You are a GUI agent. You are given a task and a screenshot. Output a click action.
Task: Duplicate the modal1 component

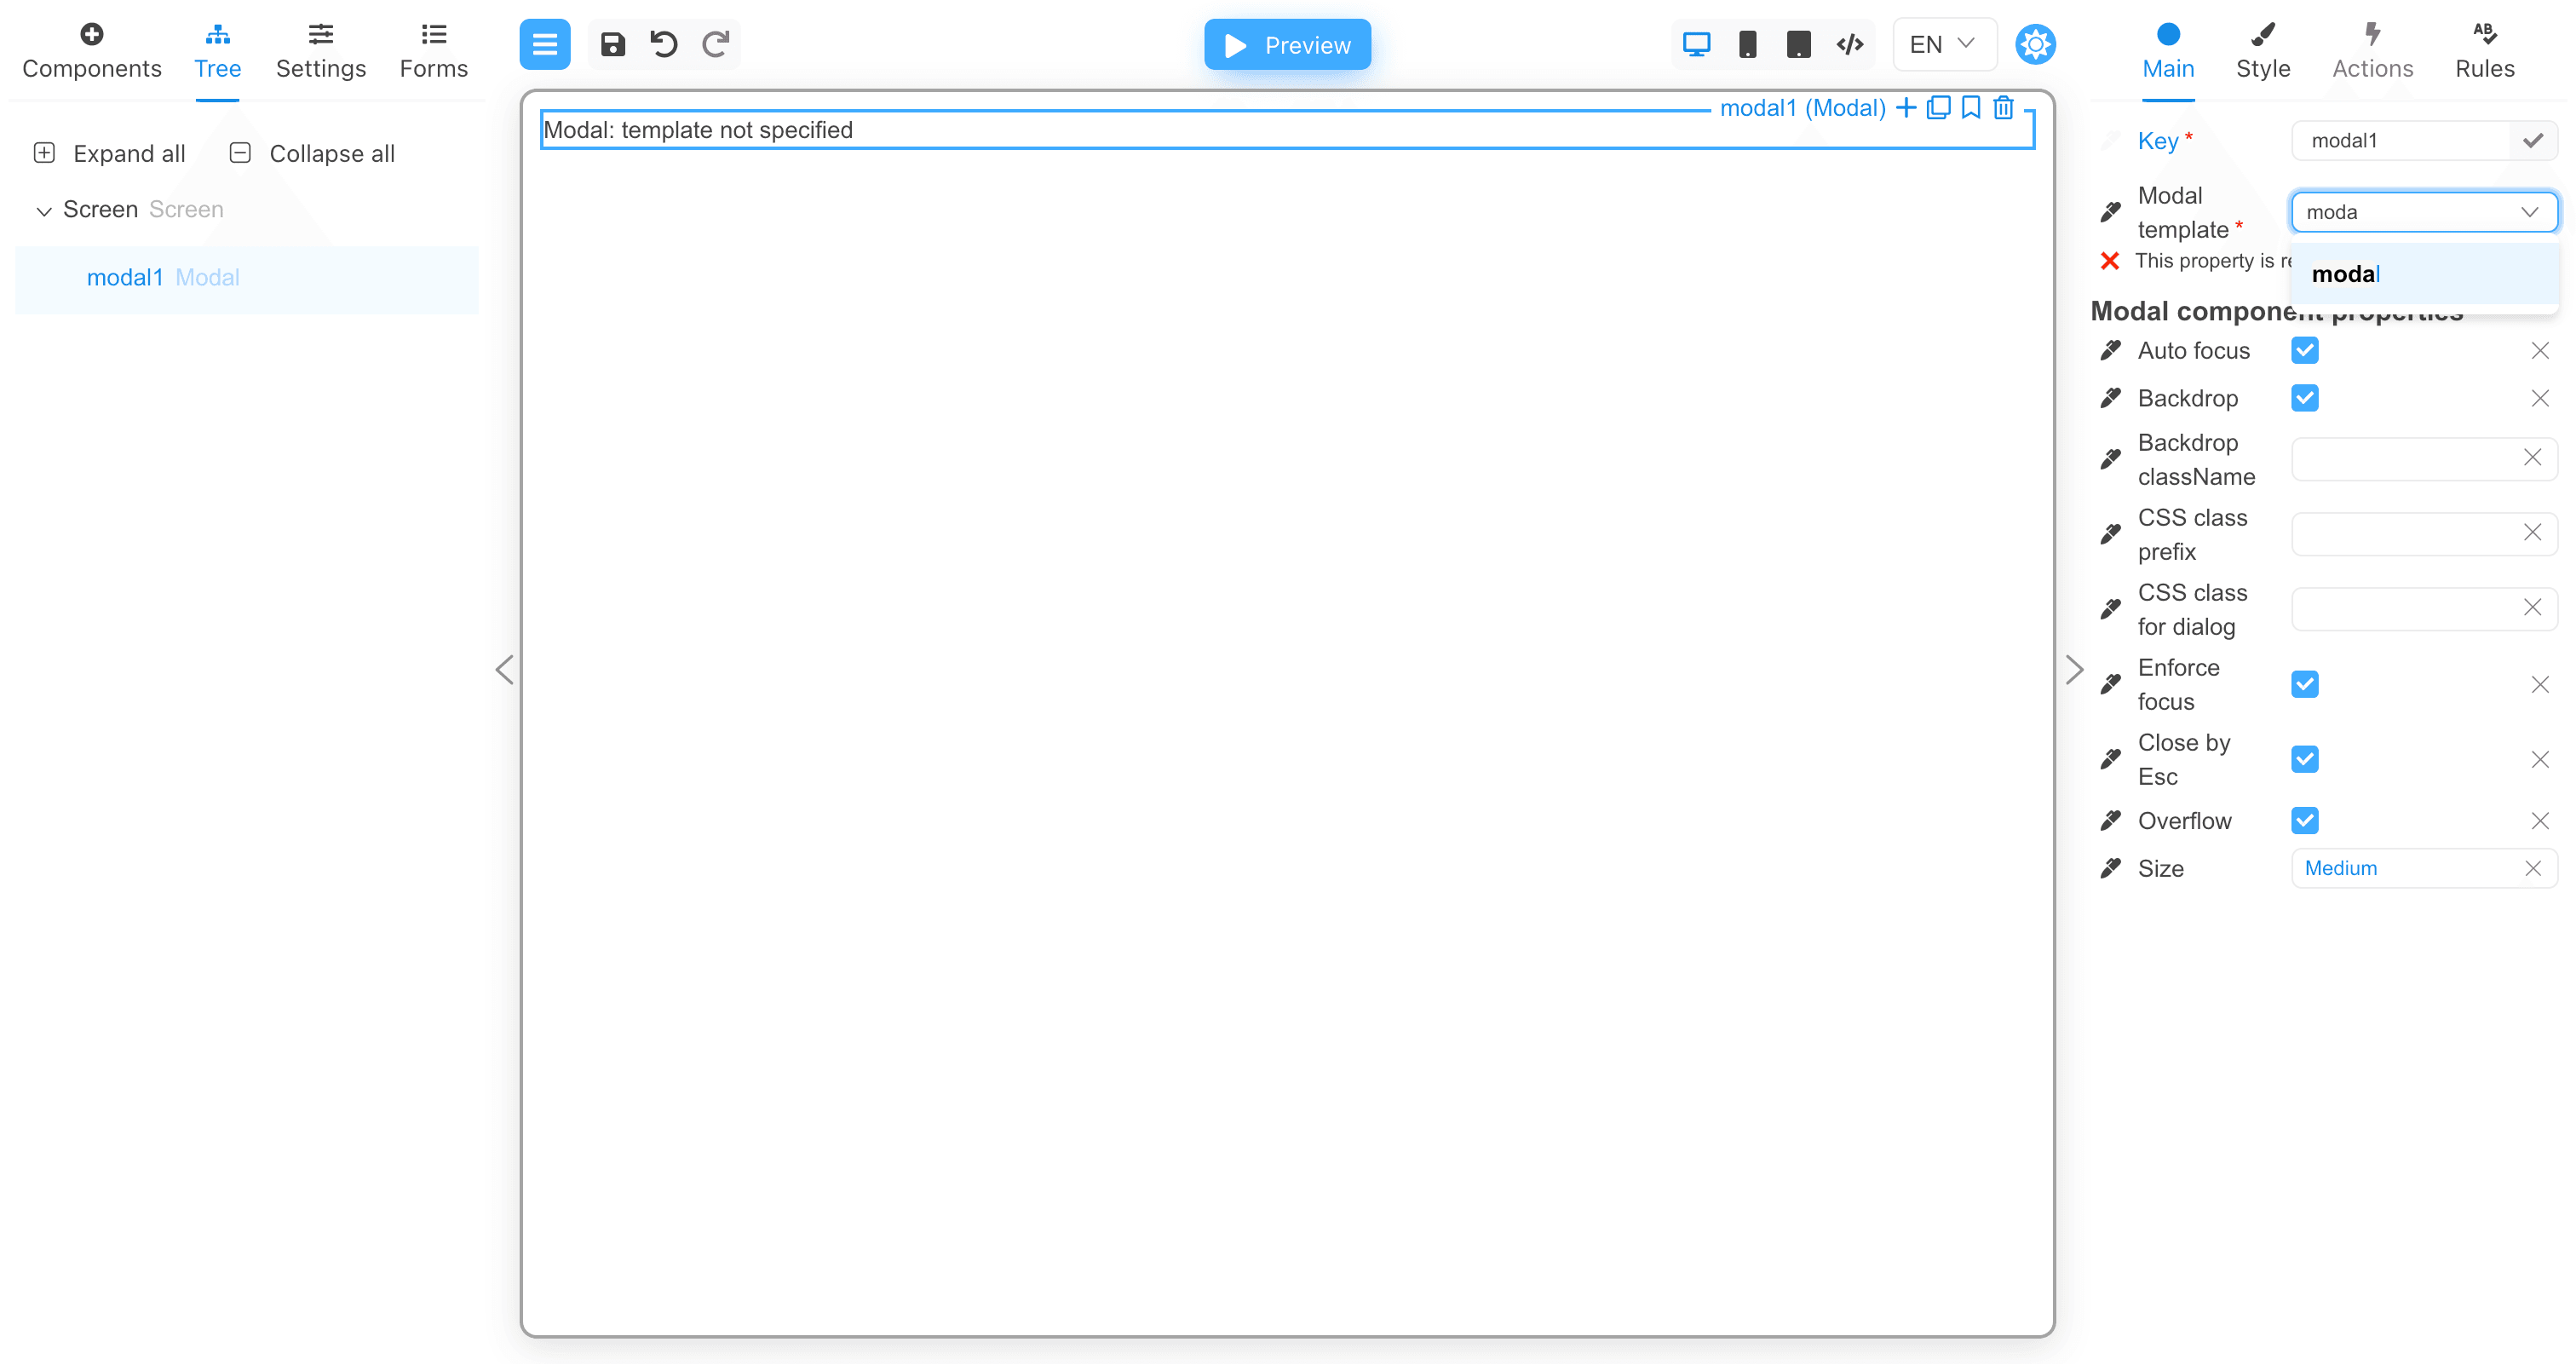click(1939, 107)
